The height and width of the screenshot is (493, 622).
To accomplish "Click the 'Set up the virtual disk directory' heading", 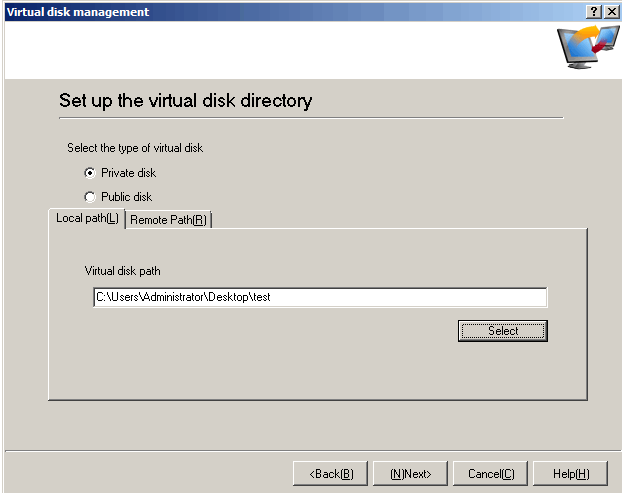I will point(185,101).
